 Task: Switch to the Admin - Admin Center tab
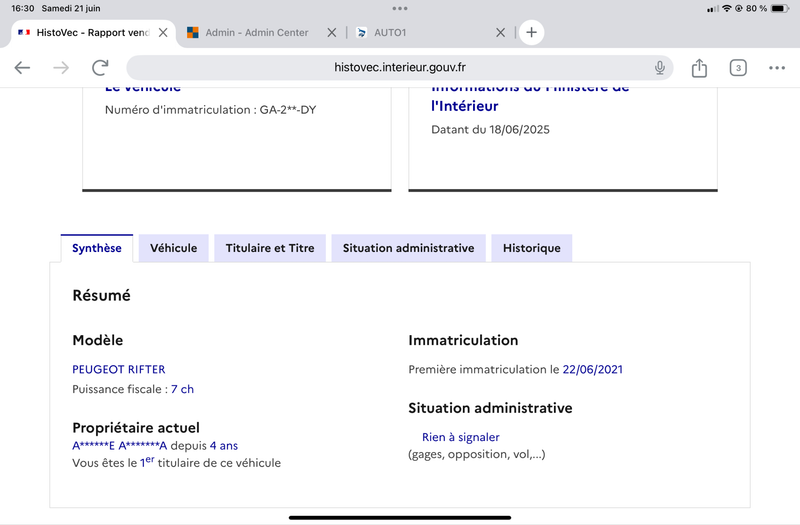click(x=257, y=33)
